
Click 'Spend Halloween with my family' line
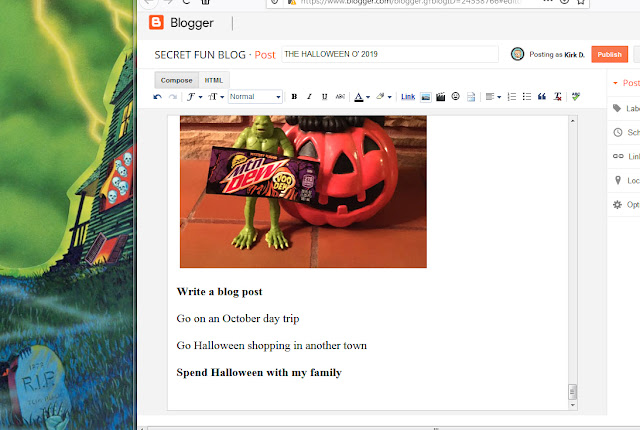pos(259,372)
